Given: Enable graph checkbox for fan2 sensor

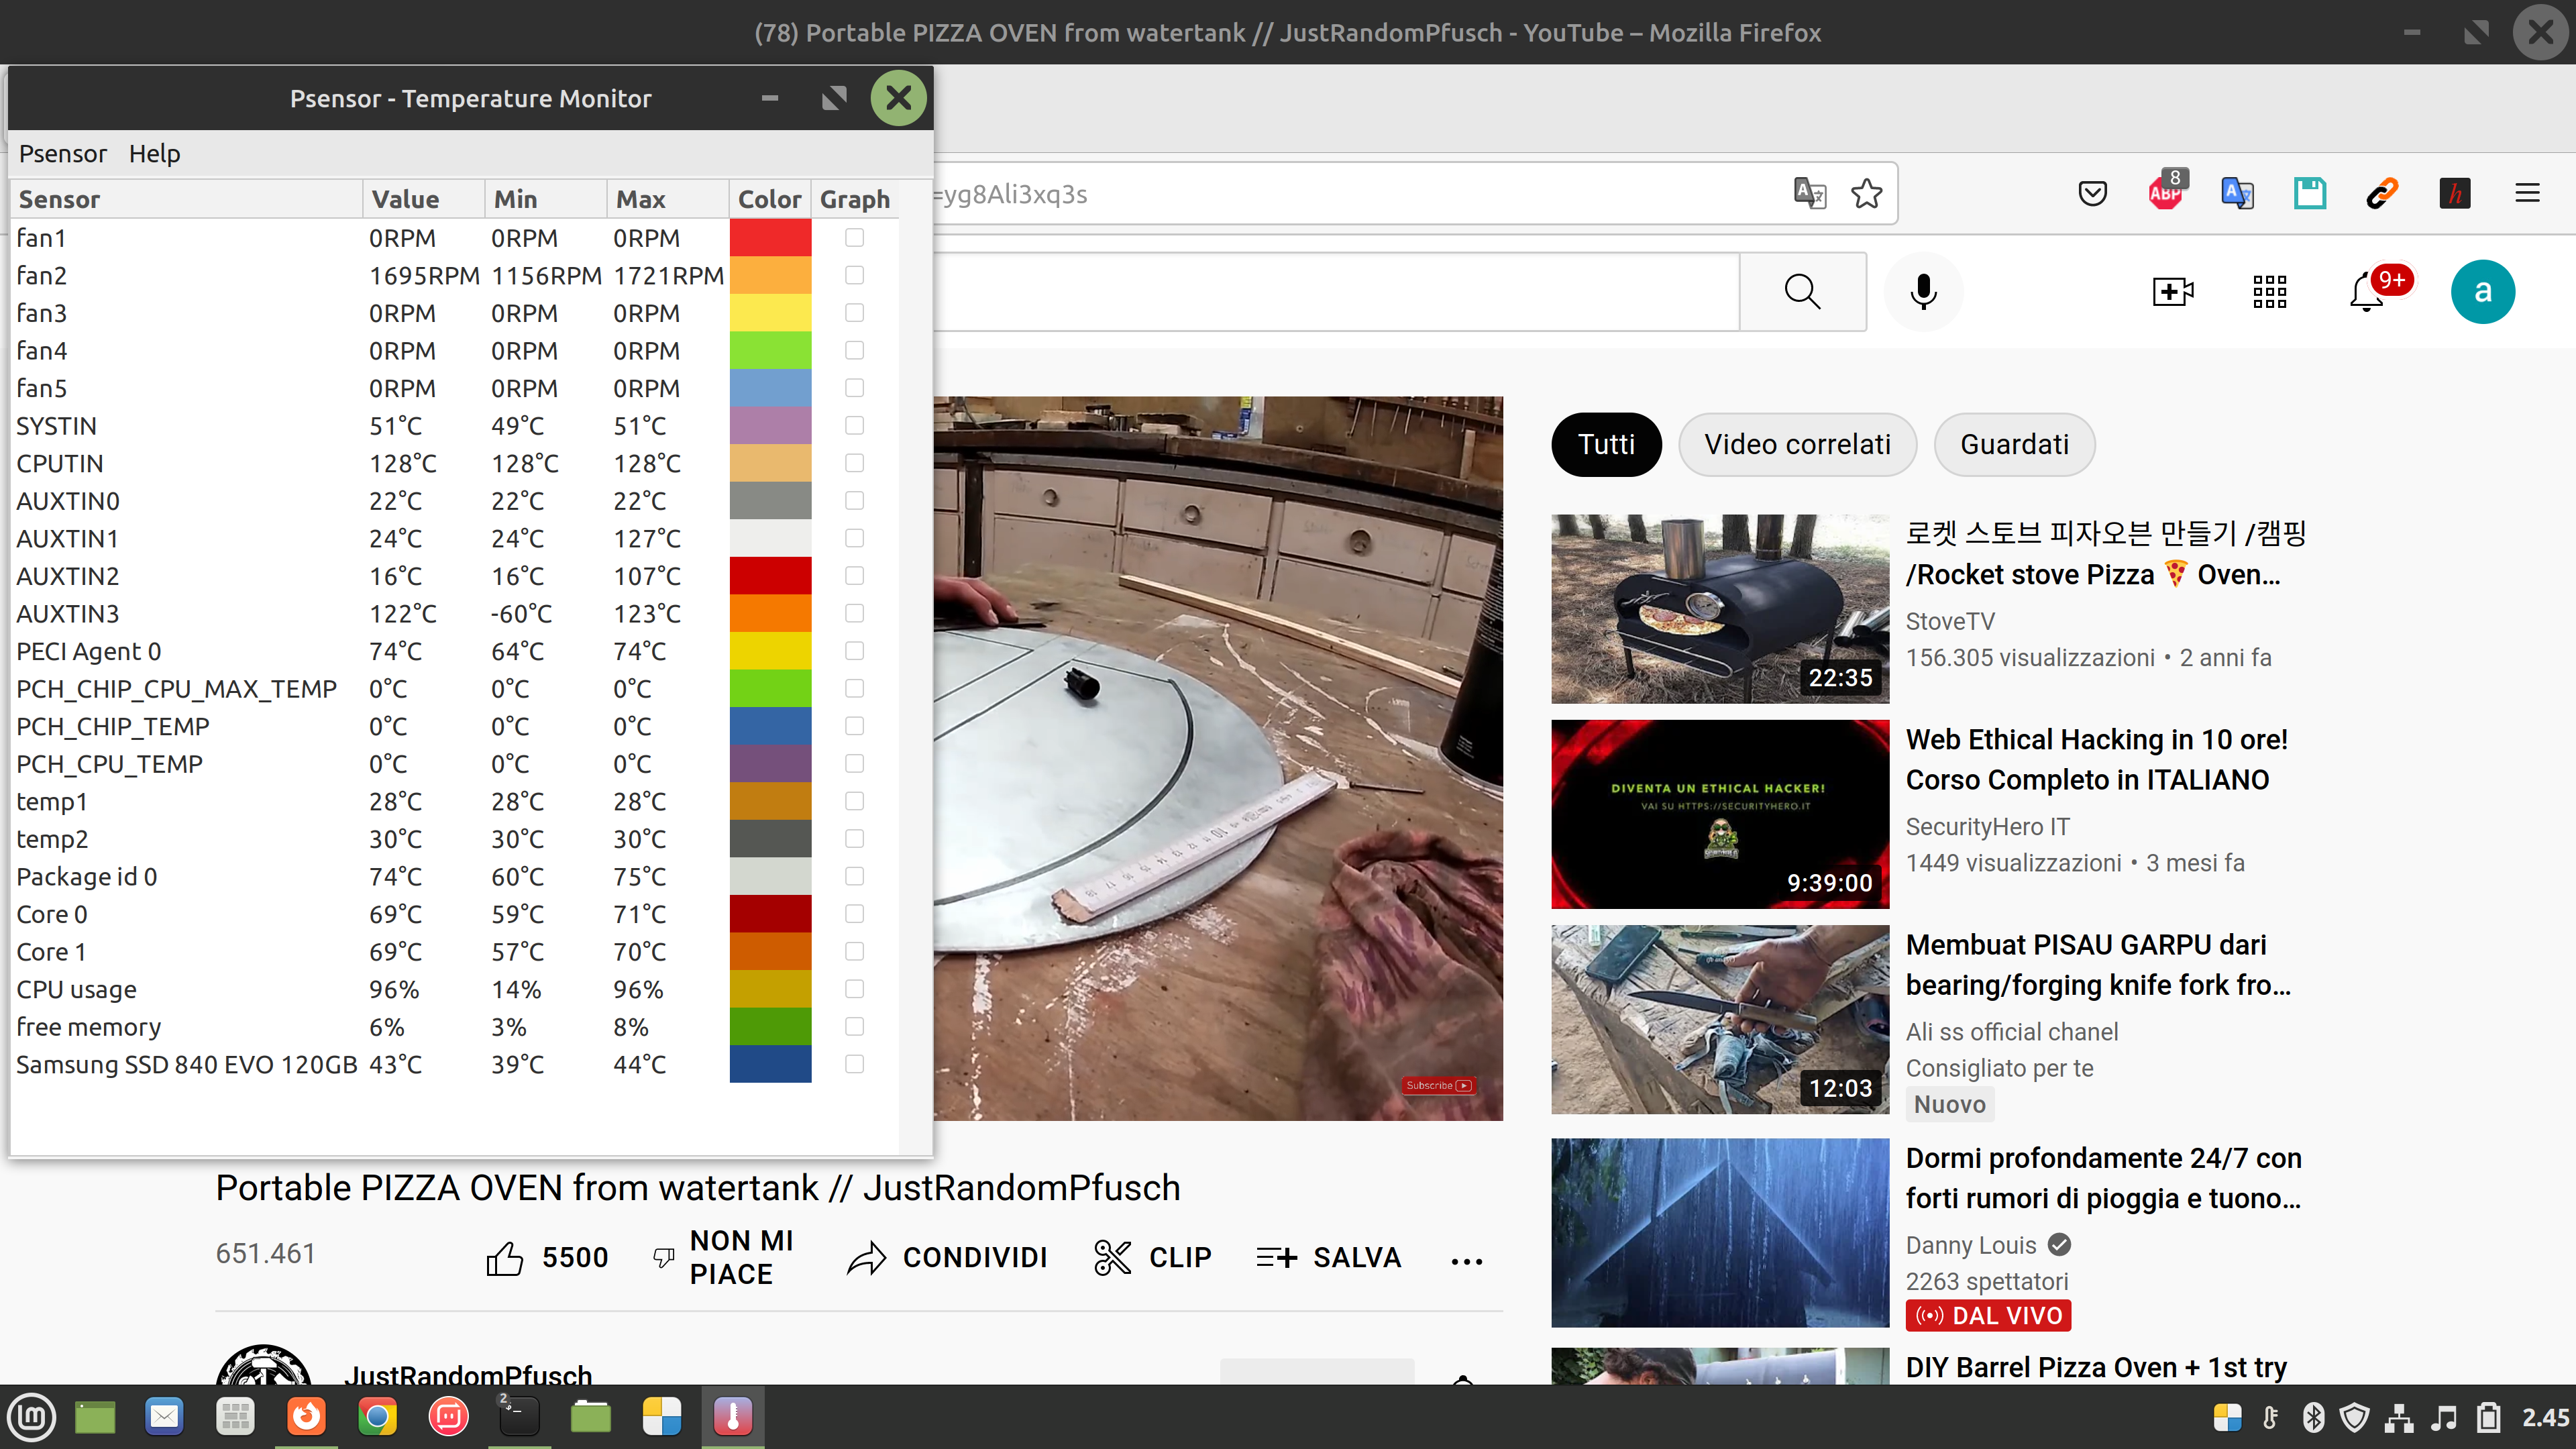Looking at the screenshot, I should click(x=854, y=275).
